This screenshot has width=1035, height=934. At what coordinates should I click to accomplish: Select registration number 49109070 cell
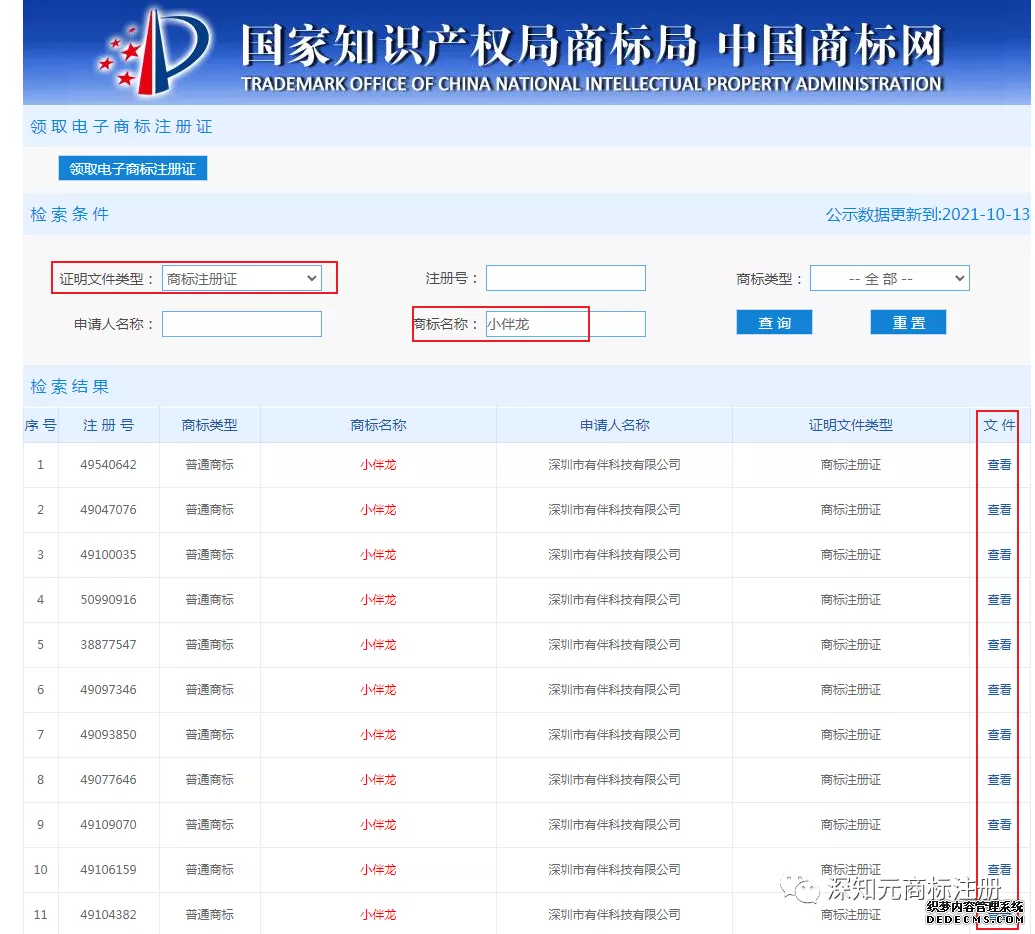(x=108, y=824)
